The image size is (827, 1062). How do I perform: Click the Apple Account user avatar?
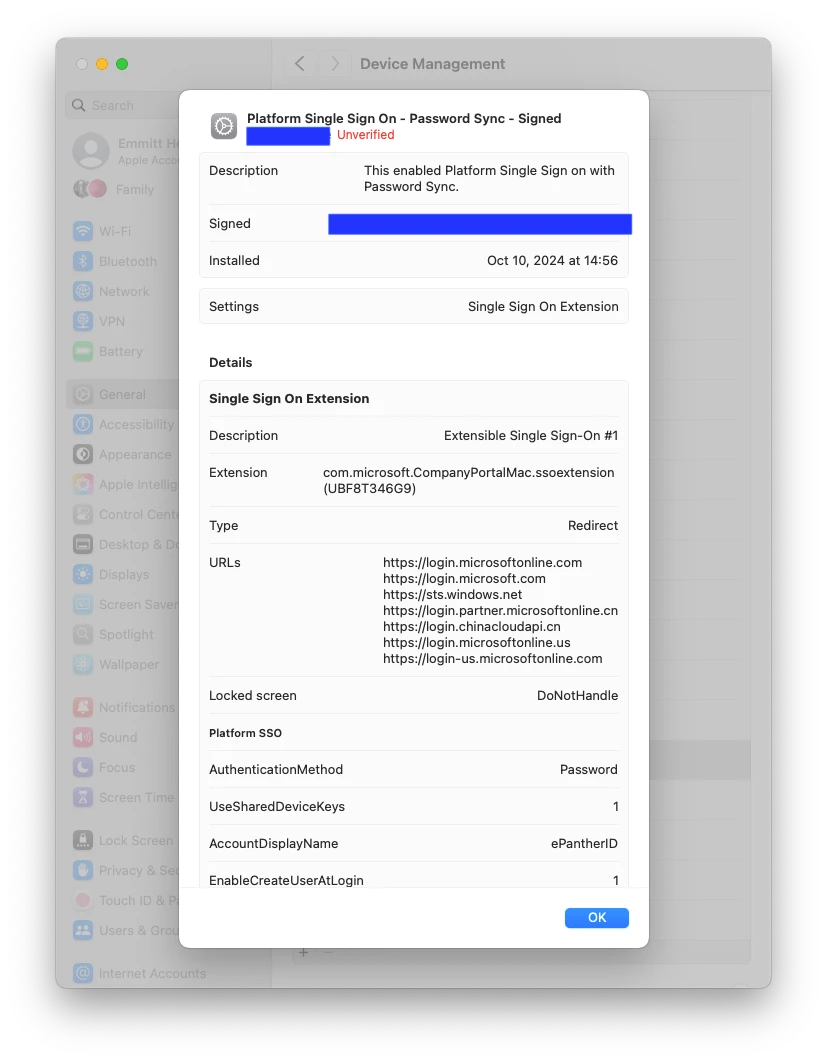91,151
